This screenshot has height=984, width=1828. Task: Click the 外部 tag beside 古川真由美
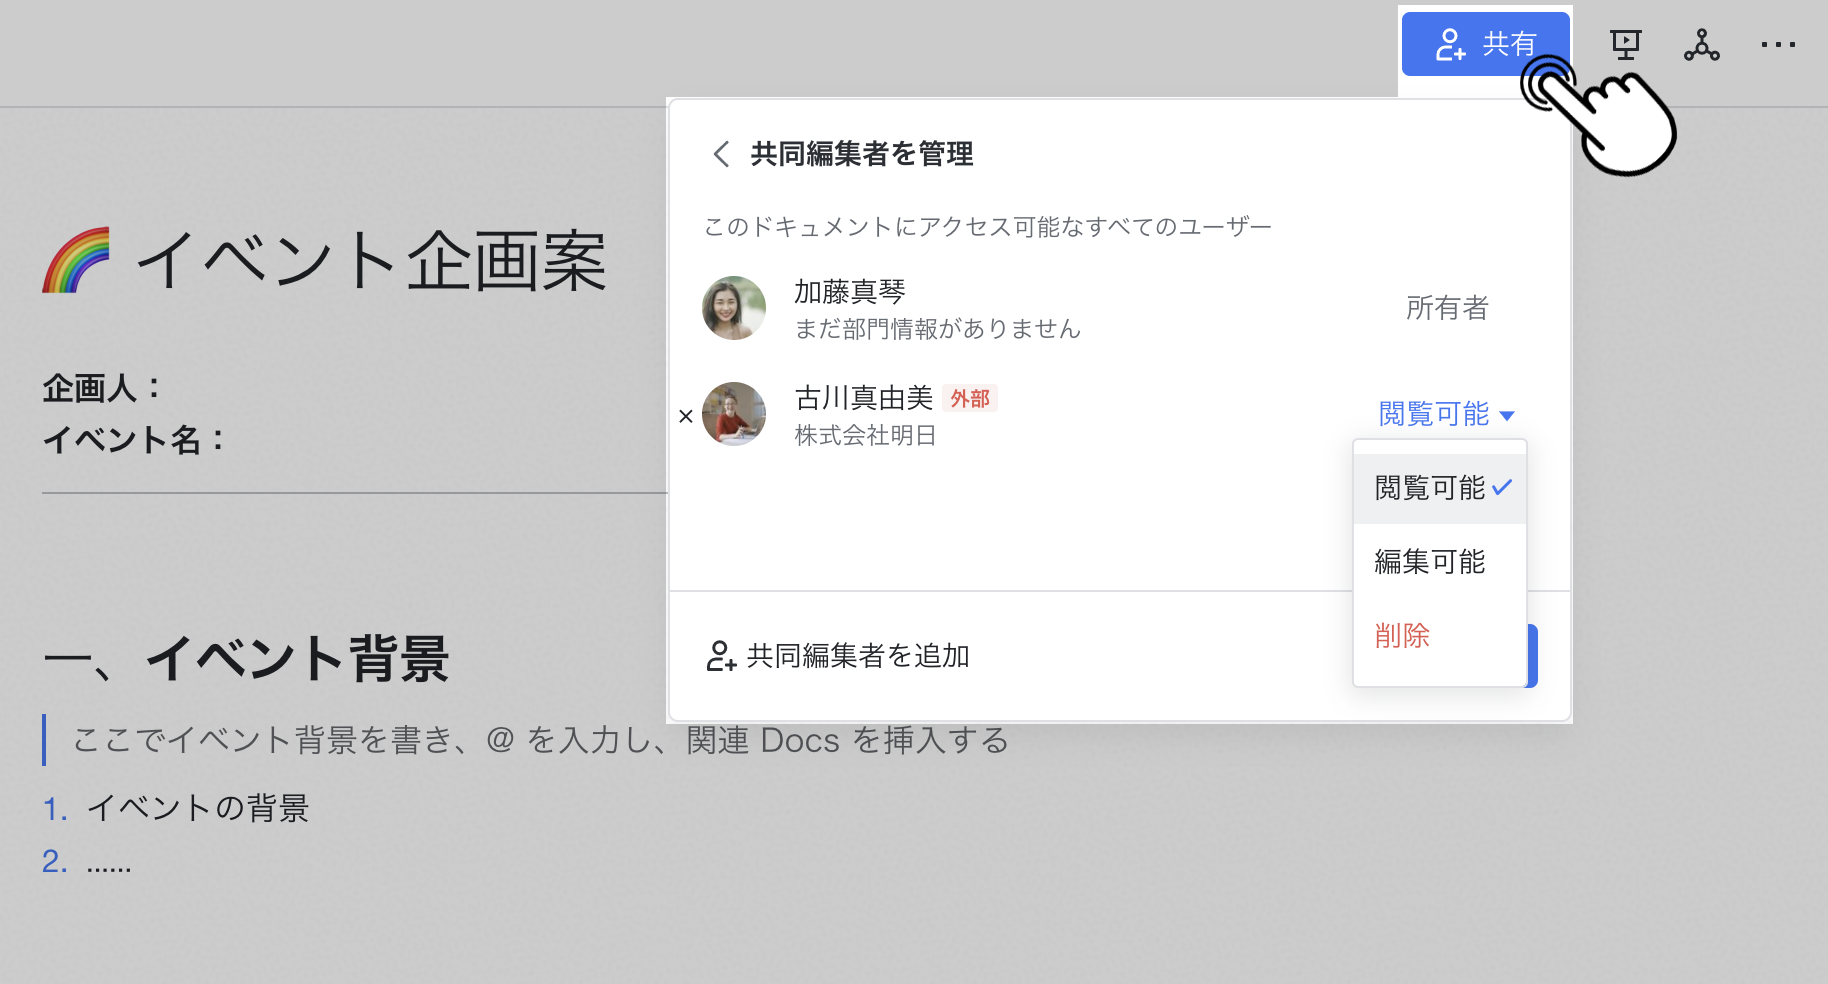pyautogui.click(x=969, y=399)
